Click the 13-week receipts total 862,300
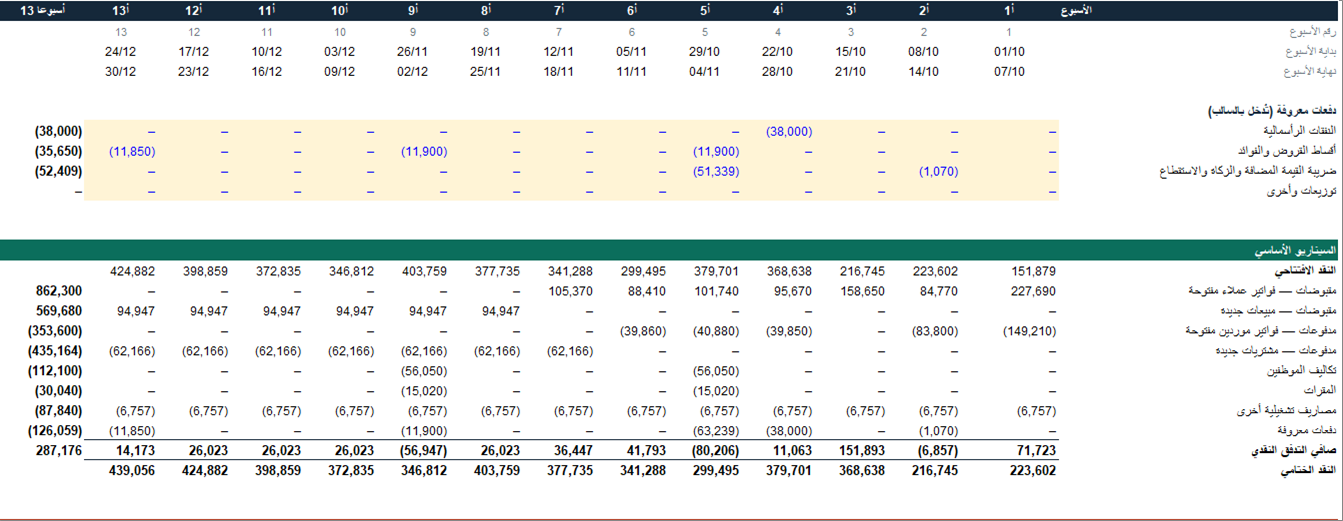Viewport: 1343px width, 521px height. tap(59, 291)
